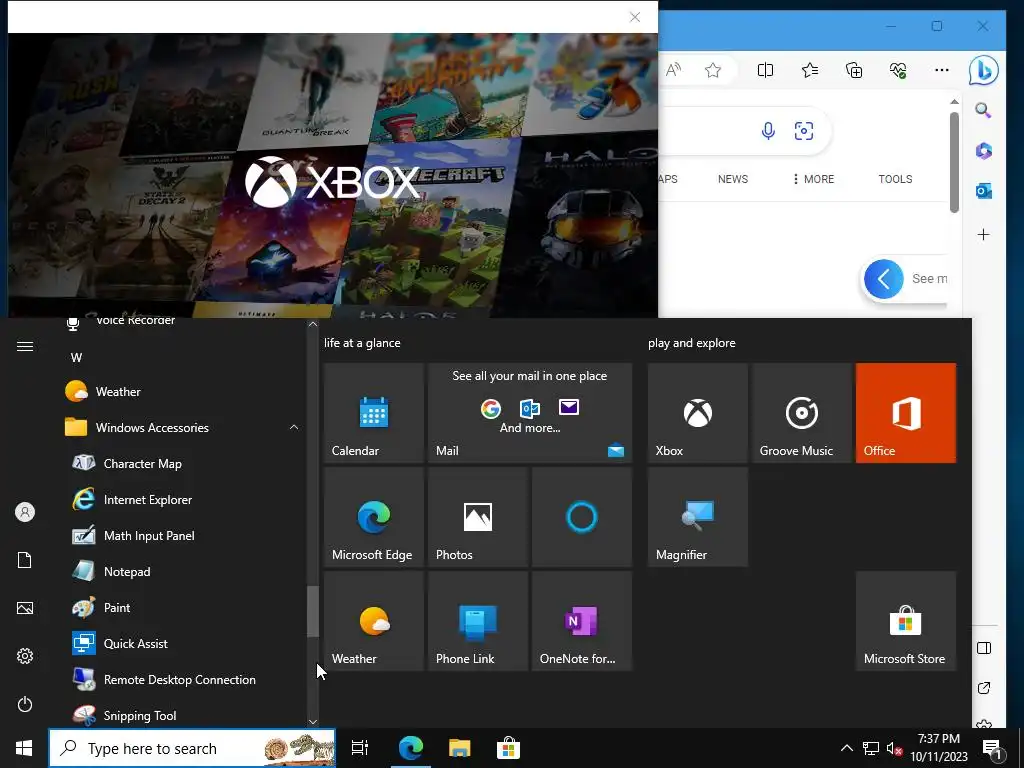Click the Power button in Start
Viewport: 1024px width, 768px height.
(x=25, y=704)
